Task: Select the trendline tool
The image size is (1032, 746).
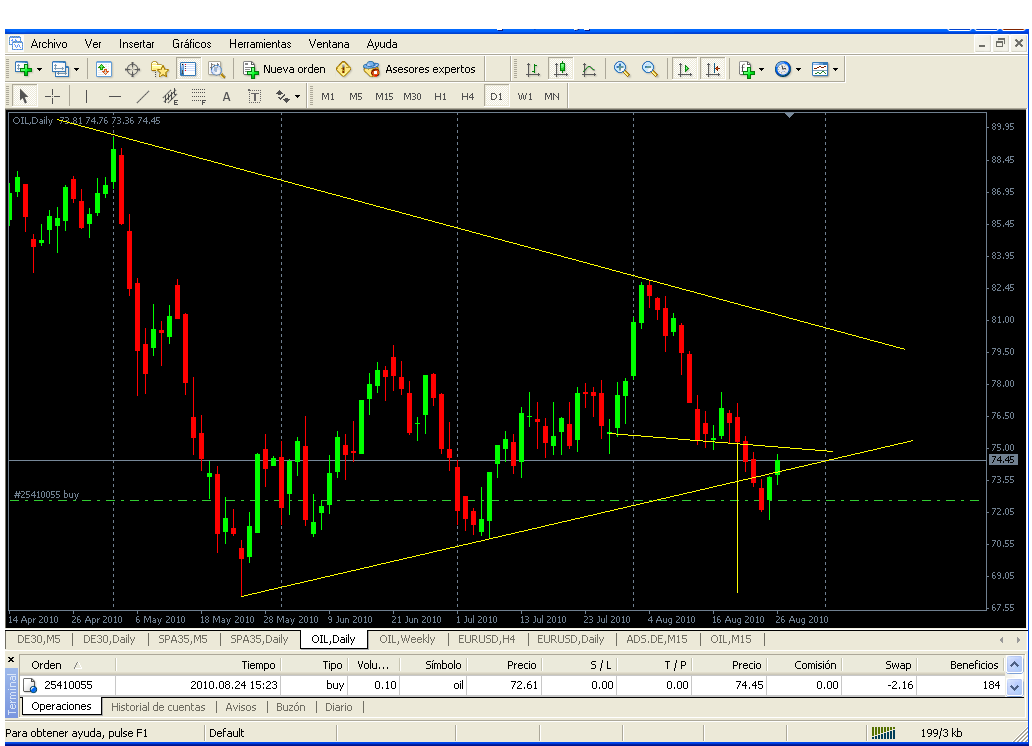Action: coord(142,97)
